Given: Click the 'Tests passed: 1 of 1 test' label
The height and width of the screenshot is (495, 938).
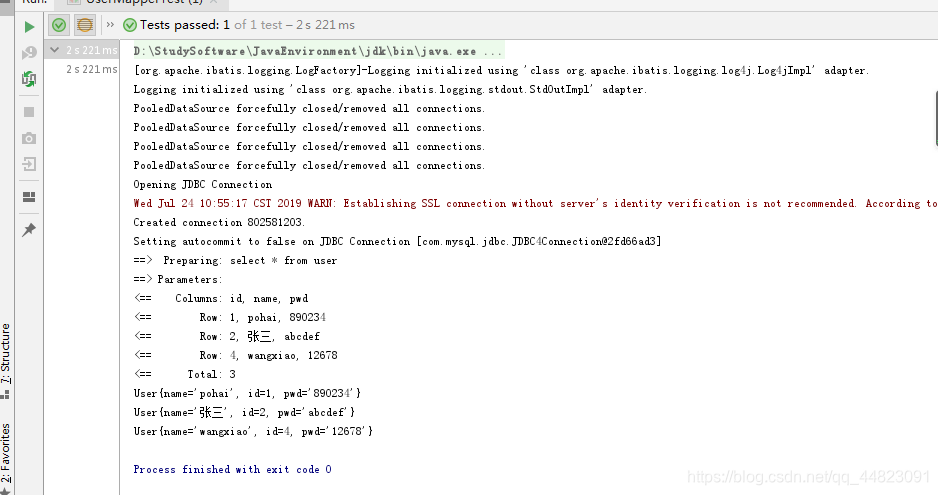Looking at the screenshot, I should click(x=247, y=25).
